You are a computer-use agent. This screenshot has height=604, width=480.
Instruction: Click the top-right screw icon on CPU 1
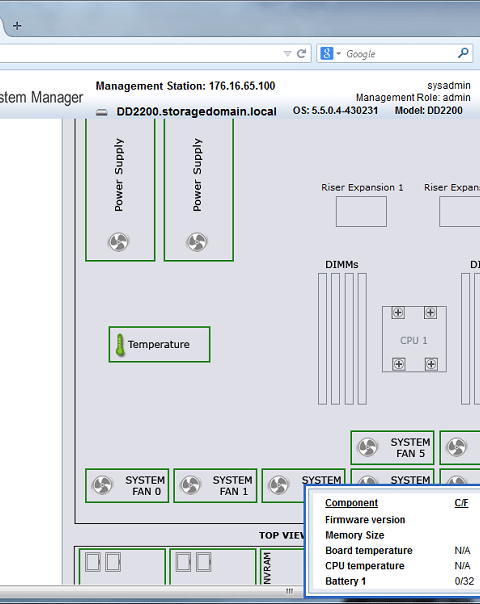coord(430,312)
